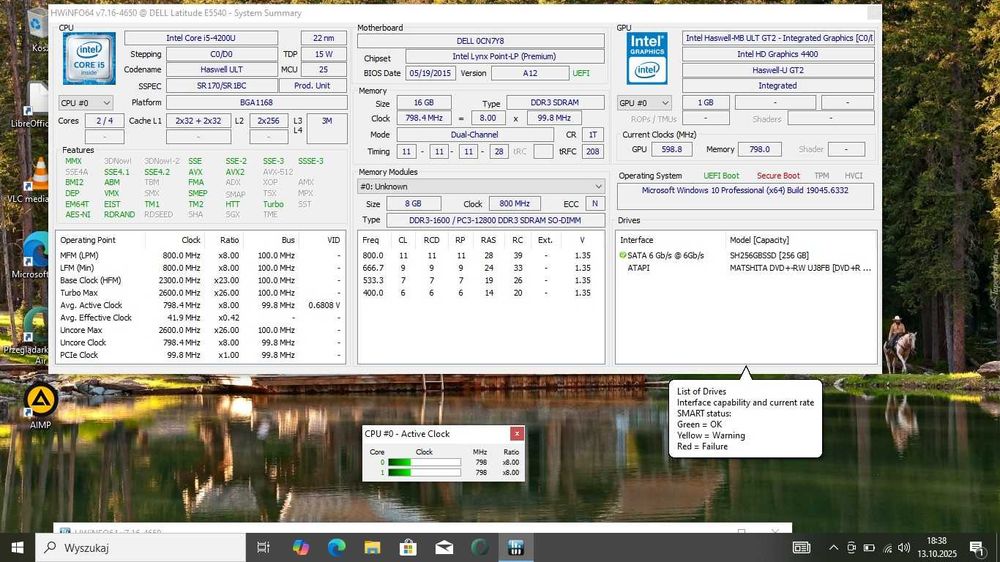Click the 'Avg. Effective Clock' row
This screenshot has width=1000, height=562.
(200, 318)
